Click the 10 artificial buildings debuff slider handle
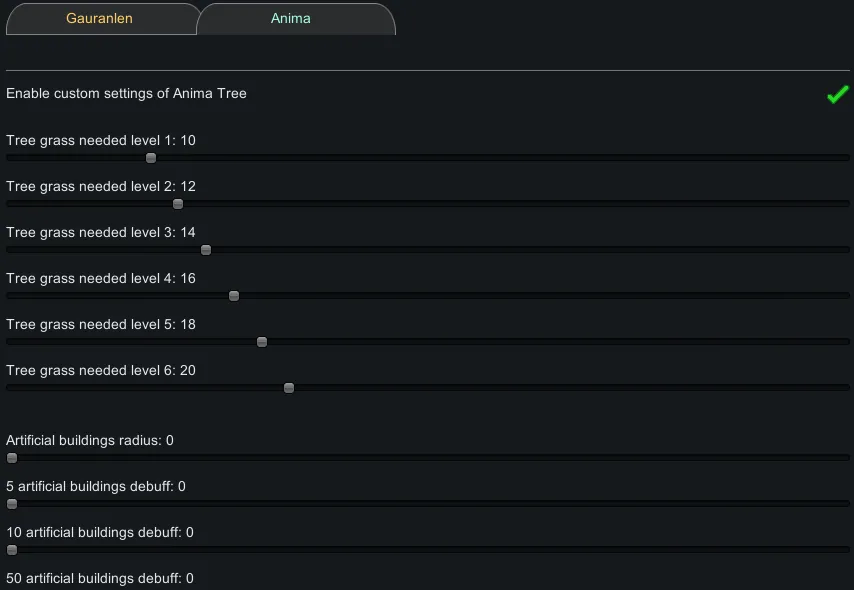Image resolution: width=854 pixels, height=590 pixels. click(12, 550)
